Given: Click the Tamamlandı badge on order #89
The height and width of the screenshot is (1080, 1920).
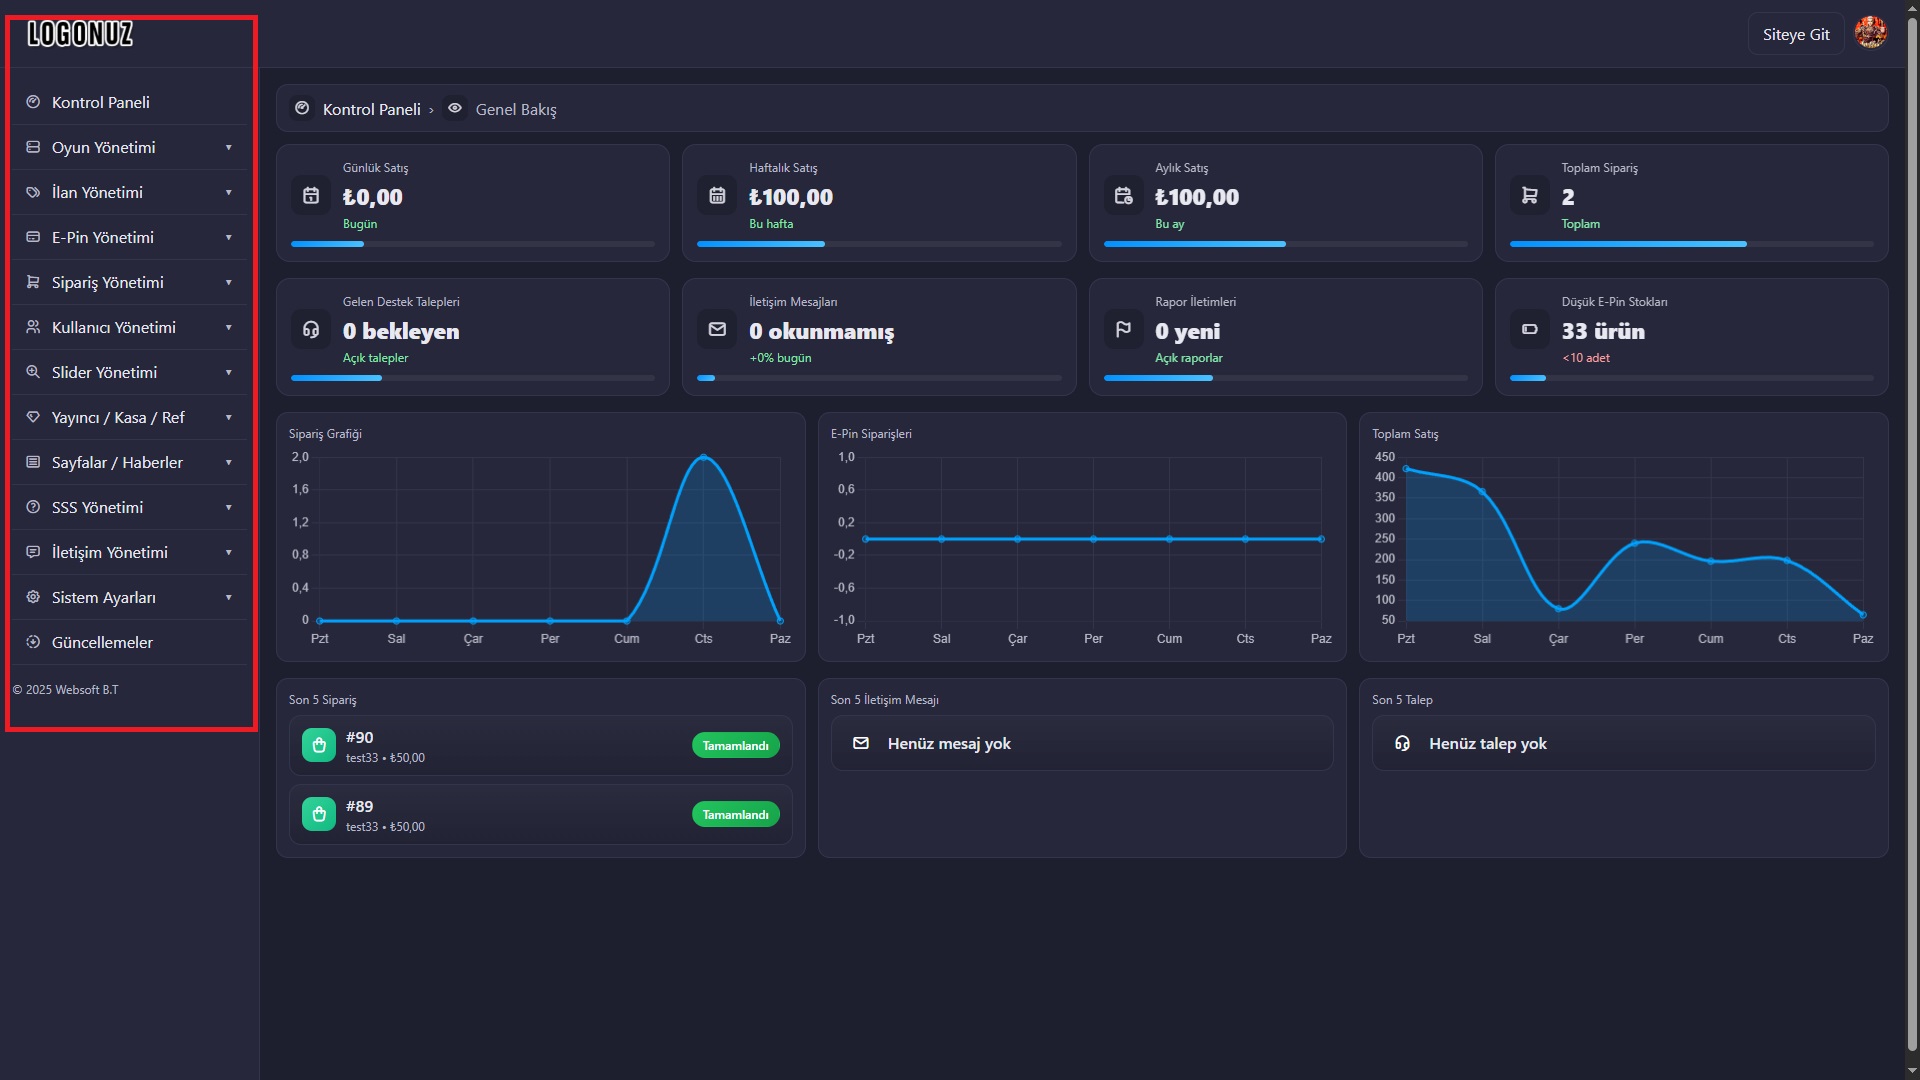Looking at the screenshot, I should point(735,814).
